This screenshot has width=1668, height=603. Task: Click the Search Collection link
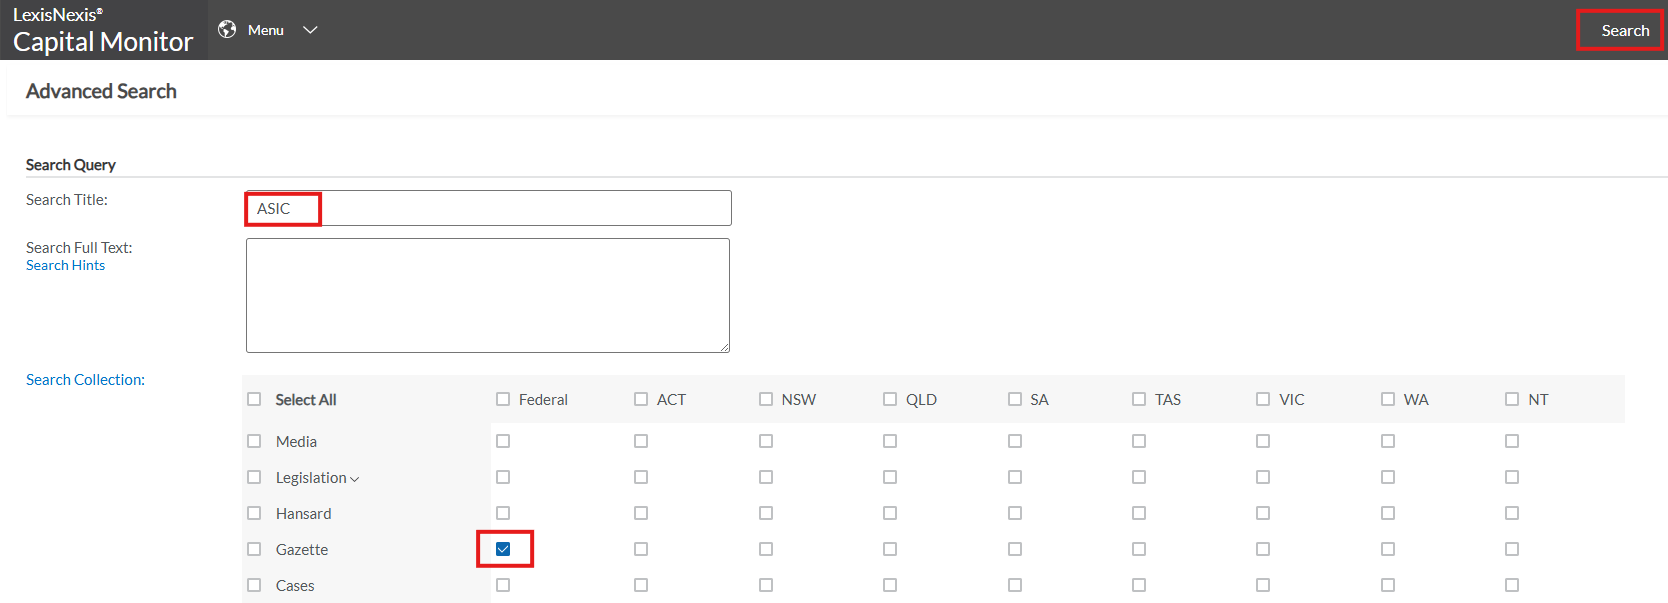coord(85,380)
